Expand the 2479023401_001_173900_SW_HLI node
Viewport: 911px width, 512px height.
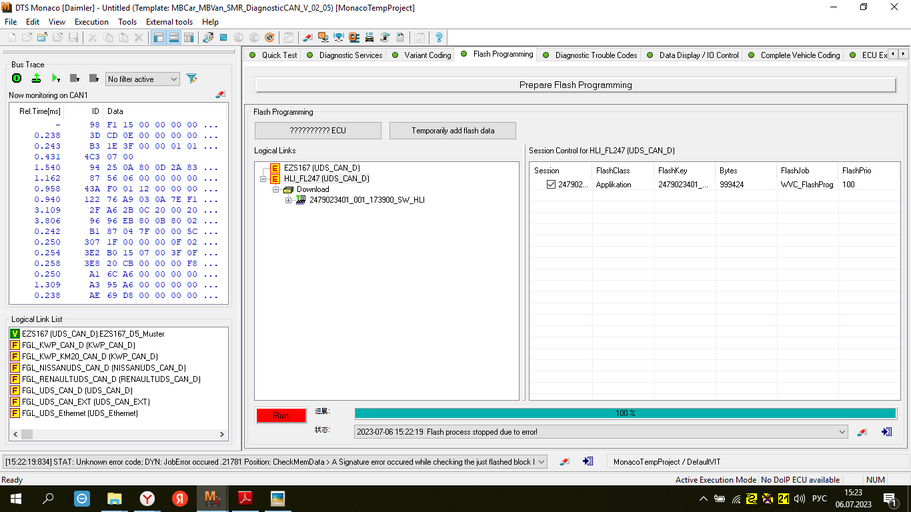[x=288, y=200]
